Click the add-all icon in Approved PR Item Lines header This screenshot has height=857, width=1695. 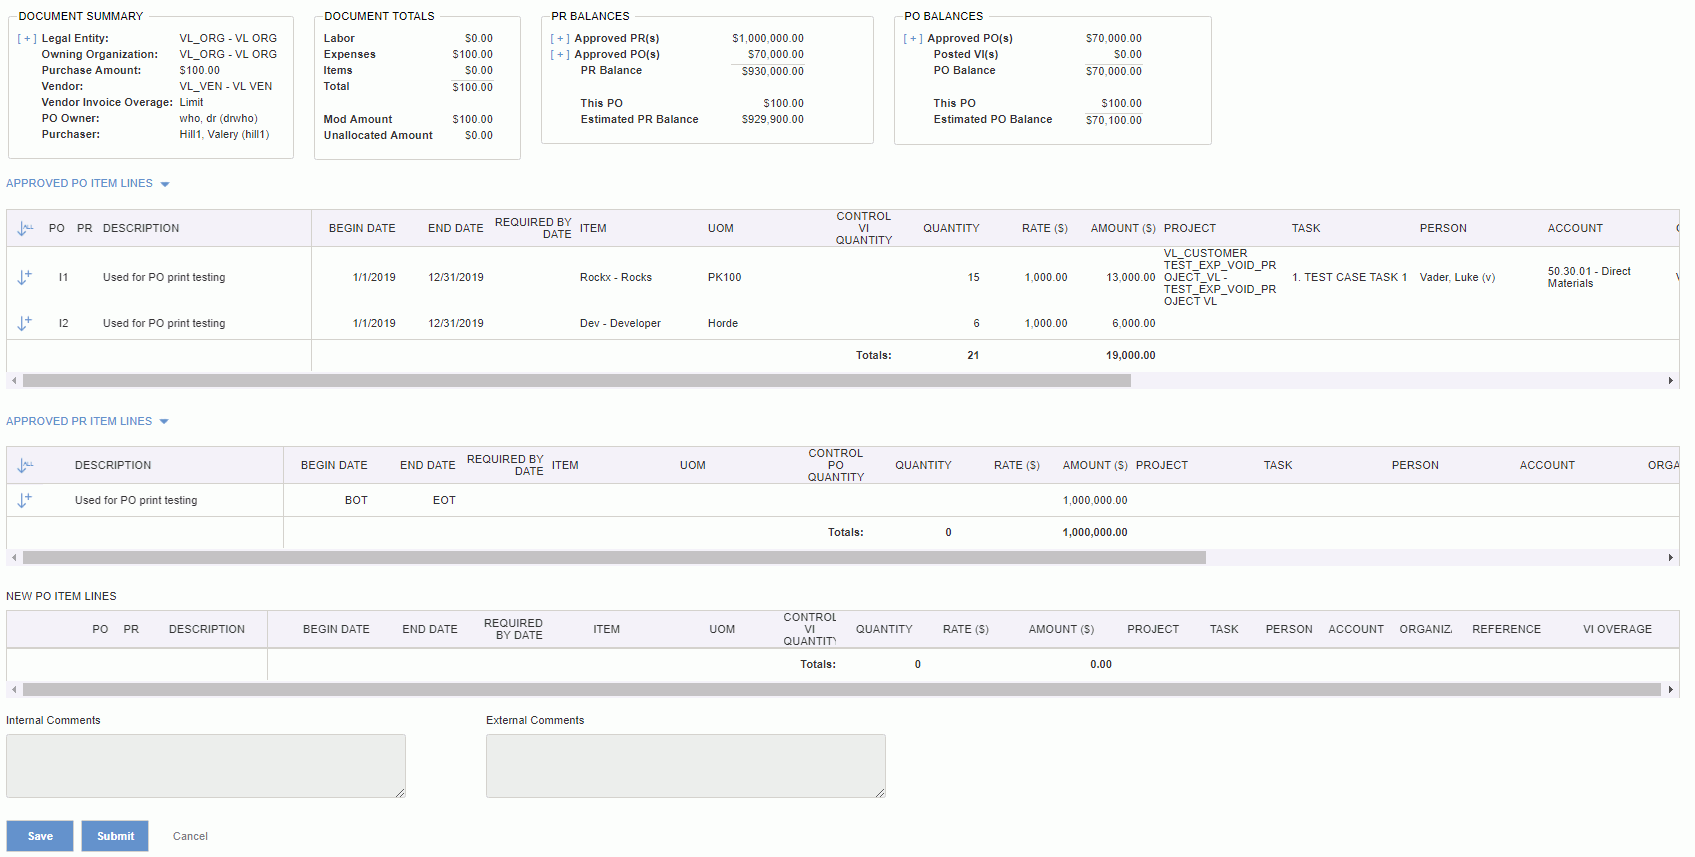pyautogui.click(x=25, y=466)
